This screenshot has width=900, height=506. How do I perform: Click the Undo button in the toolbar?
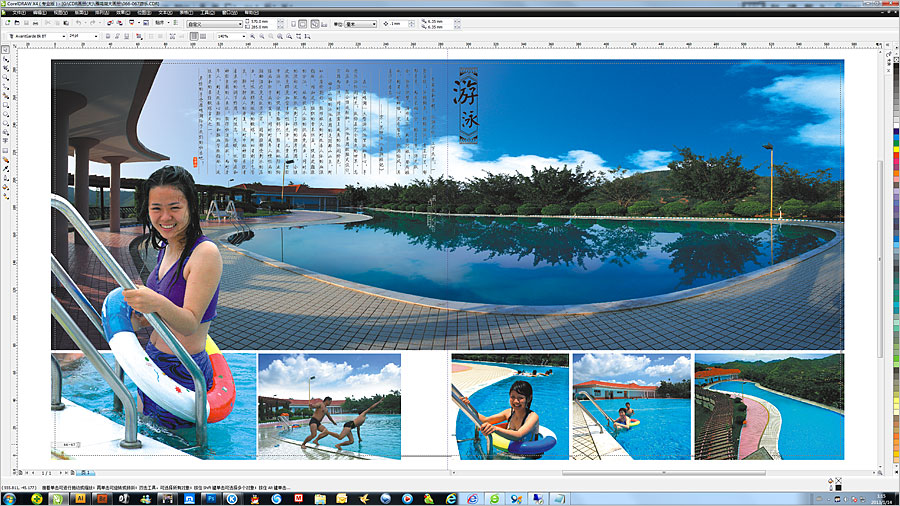click(78, 23)
